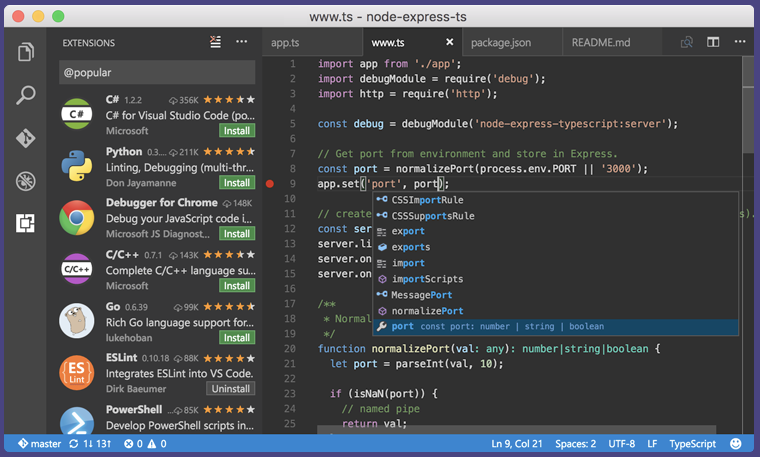This screenshot has height=457, width=760.
Task: Open the Debug view icon
Action: pos(26,181)
